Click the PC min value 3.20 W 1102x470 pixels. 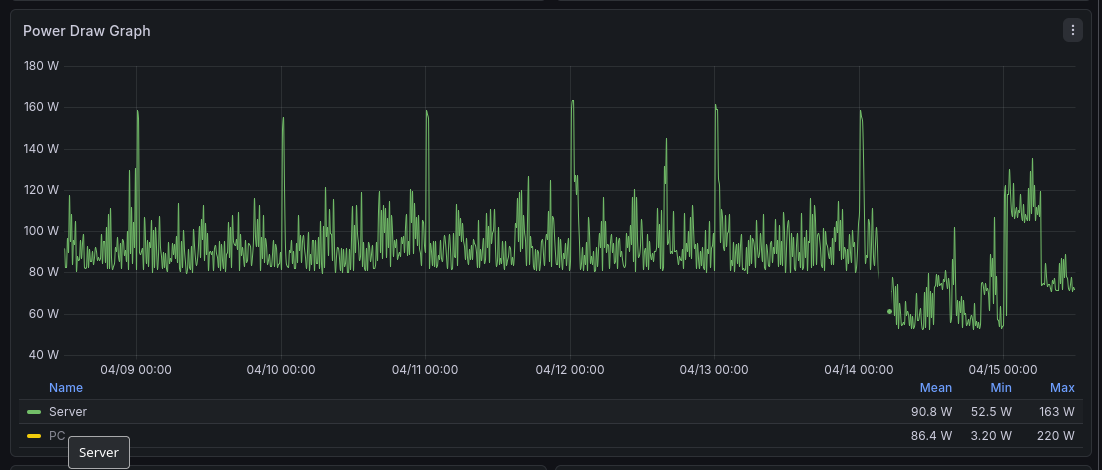(991, 436)
